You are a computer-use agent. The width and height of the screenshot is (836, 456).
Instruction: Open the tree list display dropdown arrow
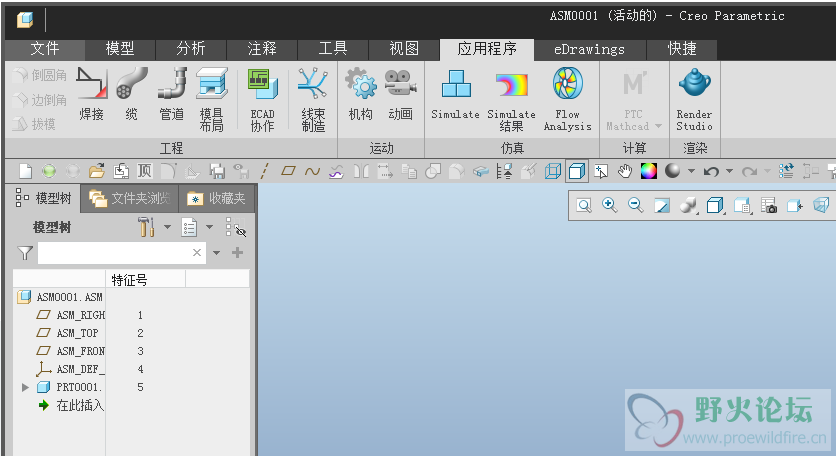click(210, 227)
